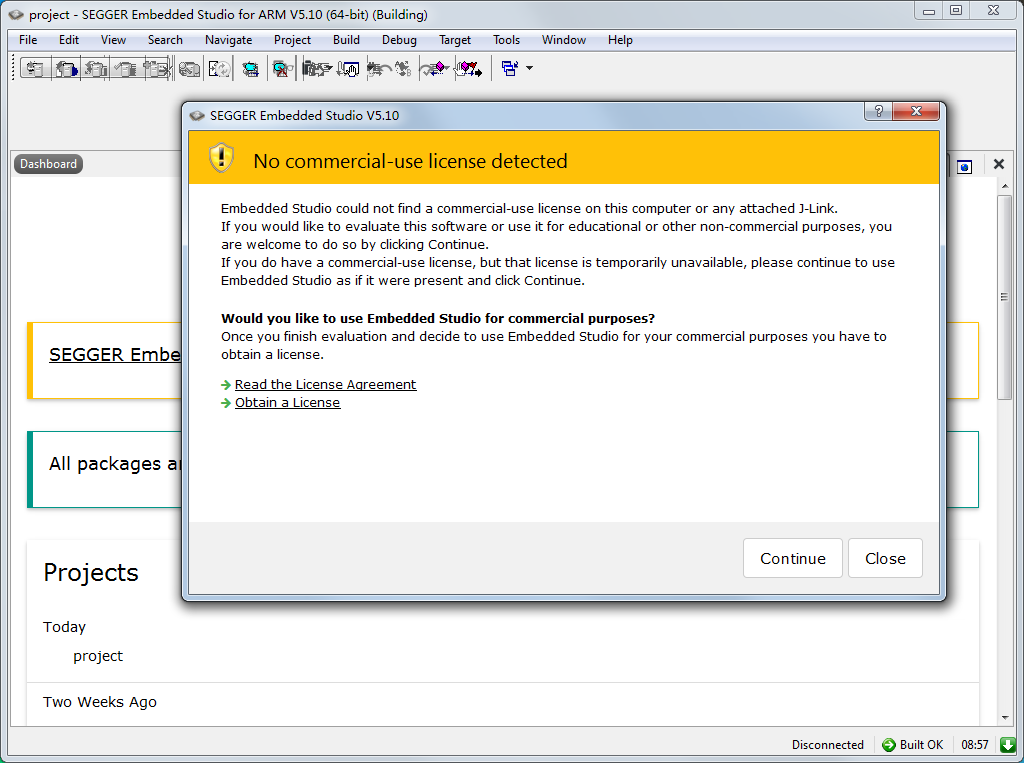
Task: Click the globe browser icon beside Dashboard close
Action: point(965,166)
